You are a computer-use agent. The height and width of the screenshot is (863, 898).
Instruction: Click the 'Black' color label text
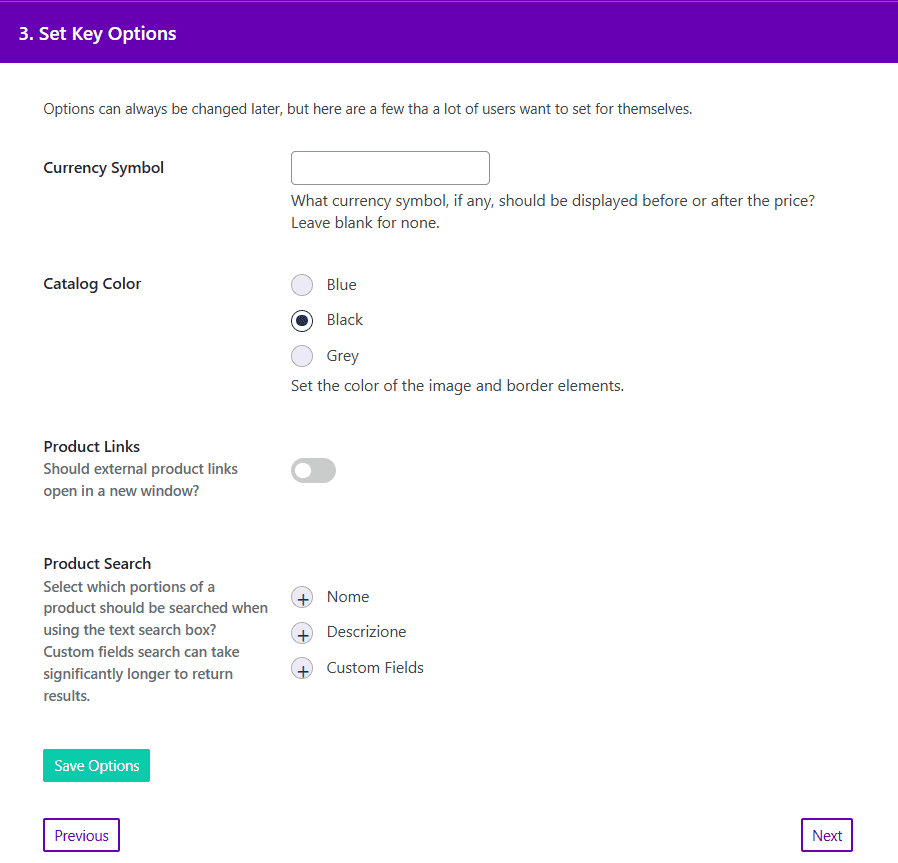pos(345,320)
